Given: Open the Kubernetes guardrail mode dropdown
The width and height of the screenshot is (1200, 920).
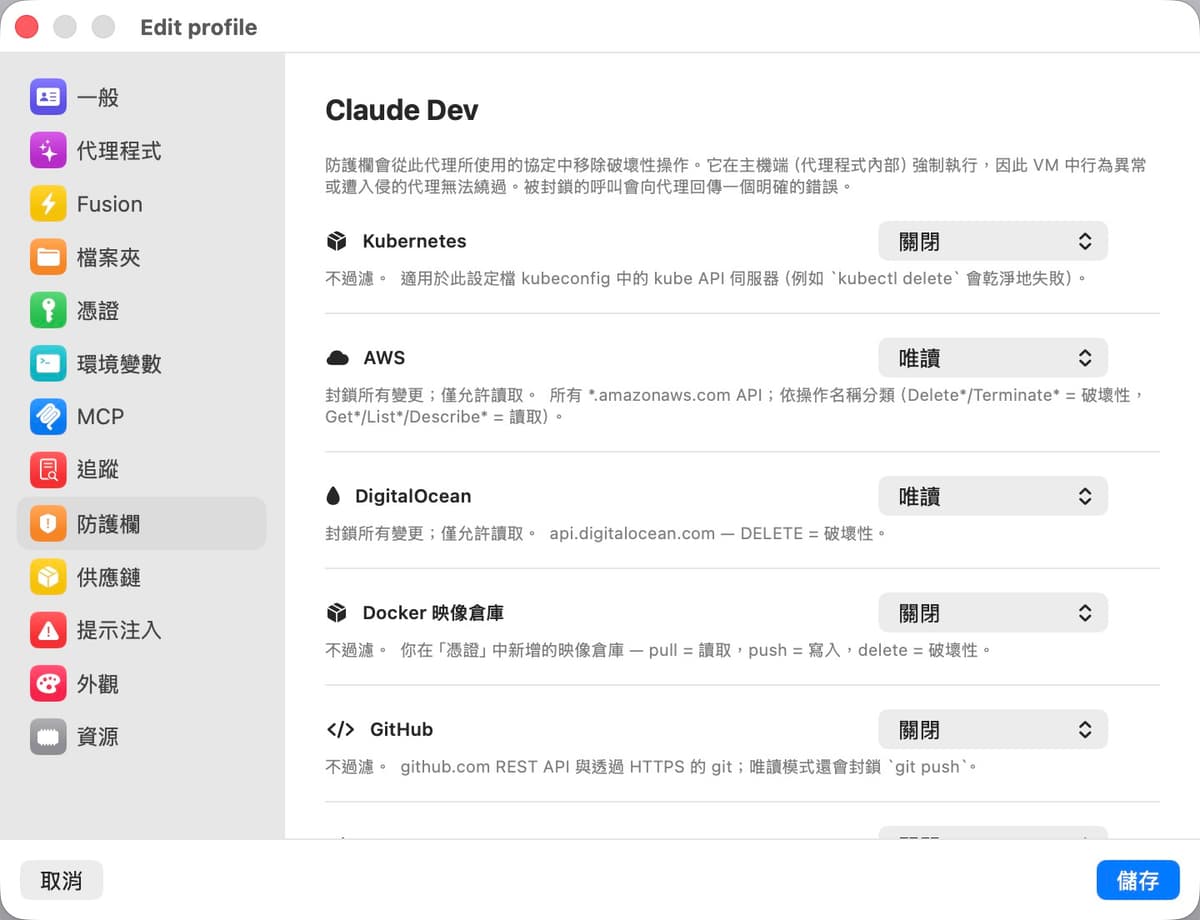Looking at the screenshot, I should point(993,241).
